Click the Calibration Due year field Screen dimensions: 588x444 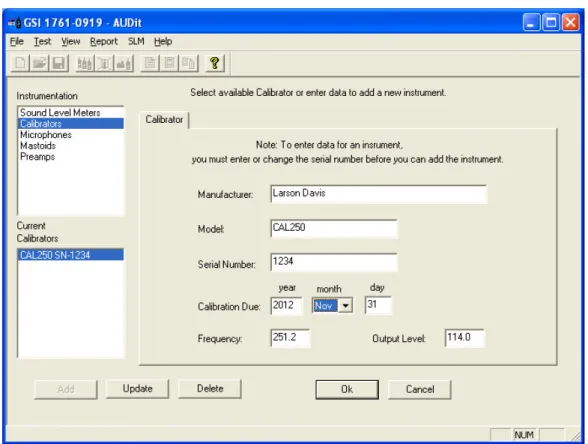click(x=286, y=305)
